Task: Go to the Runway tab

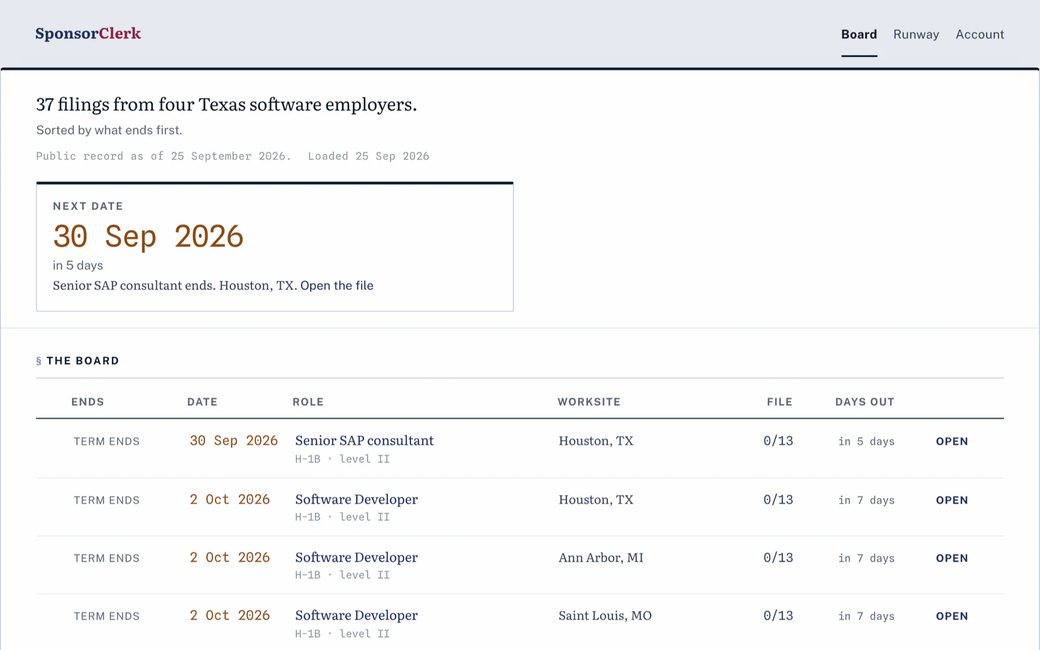Action: (x=916, y=34)
